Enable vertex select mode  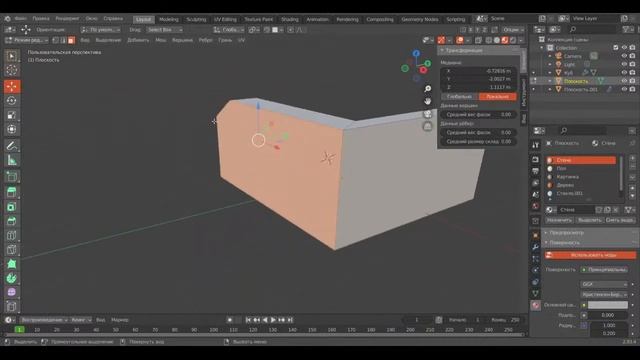[56, 40]
